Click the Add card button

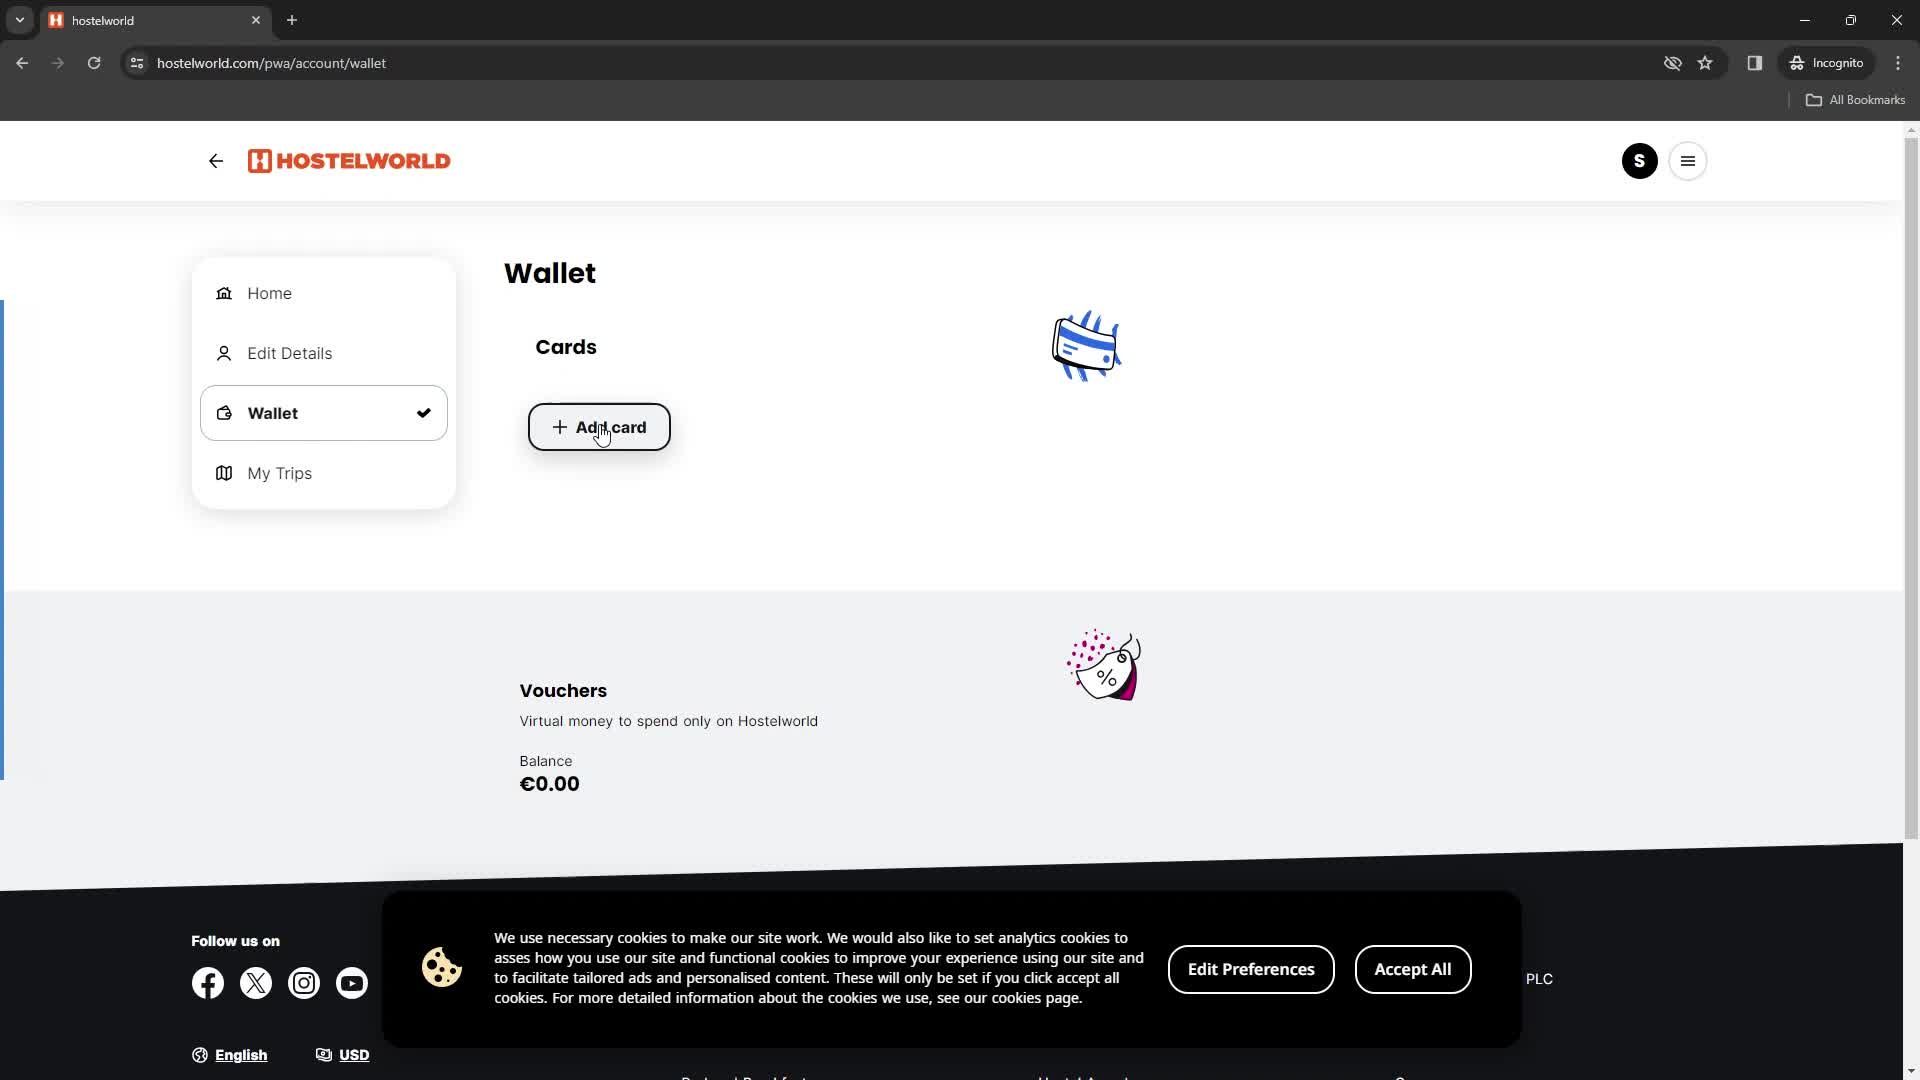599,426
